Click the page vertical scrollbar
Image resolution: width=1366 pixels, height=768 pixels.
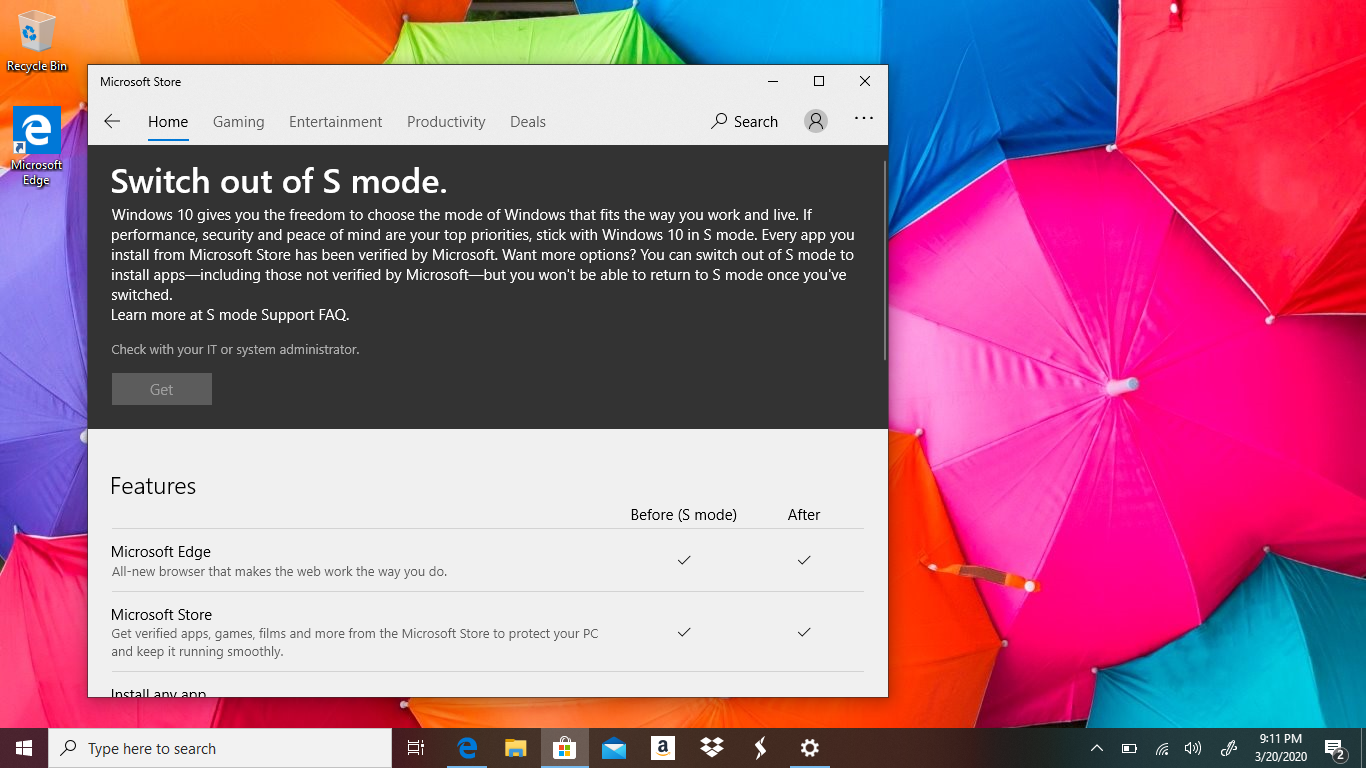pos(884,260)
